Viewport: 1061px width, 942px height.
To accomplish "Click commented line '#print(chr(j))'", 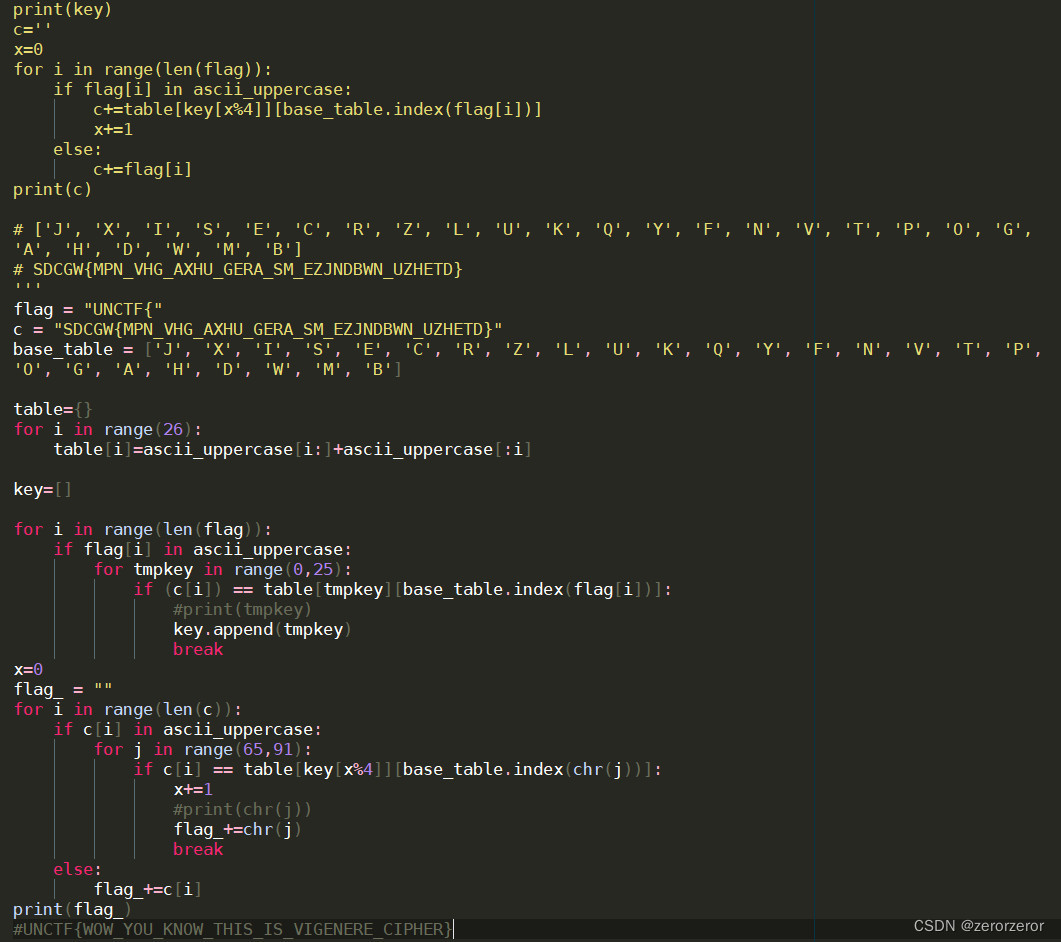I will (242, 809).
